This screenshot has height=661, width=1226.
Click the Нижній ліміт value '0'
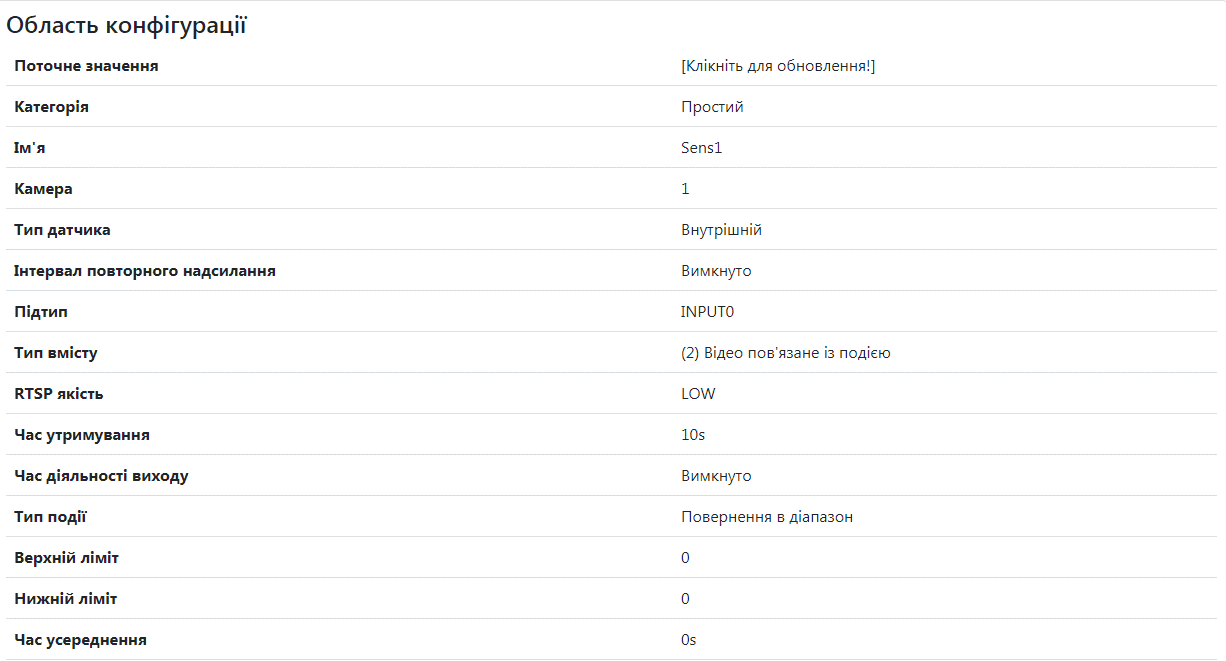coord(685,599)
